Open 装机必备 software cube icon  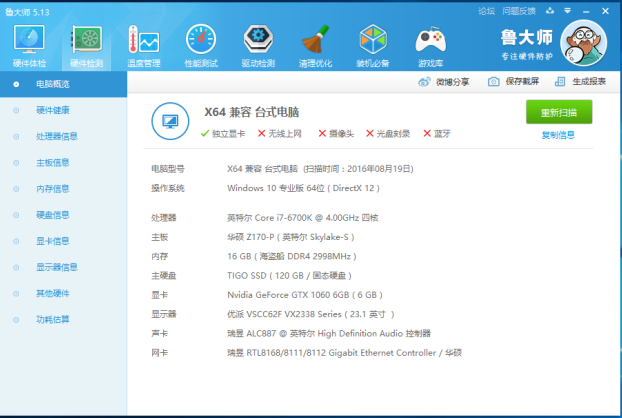pos(373,39)
